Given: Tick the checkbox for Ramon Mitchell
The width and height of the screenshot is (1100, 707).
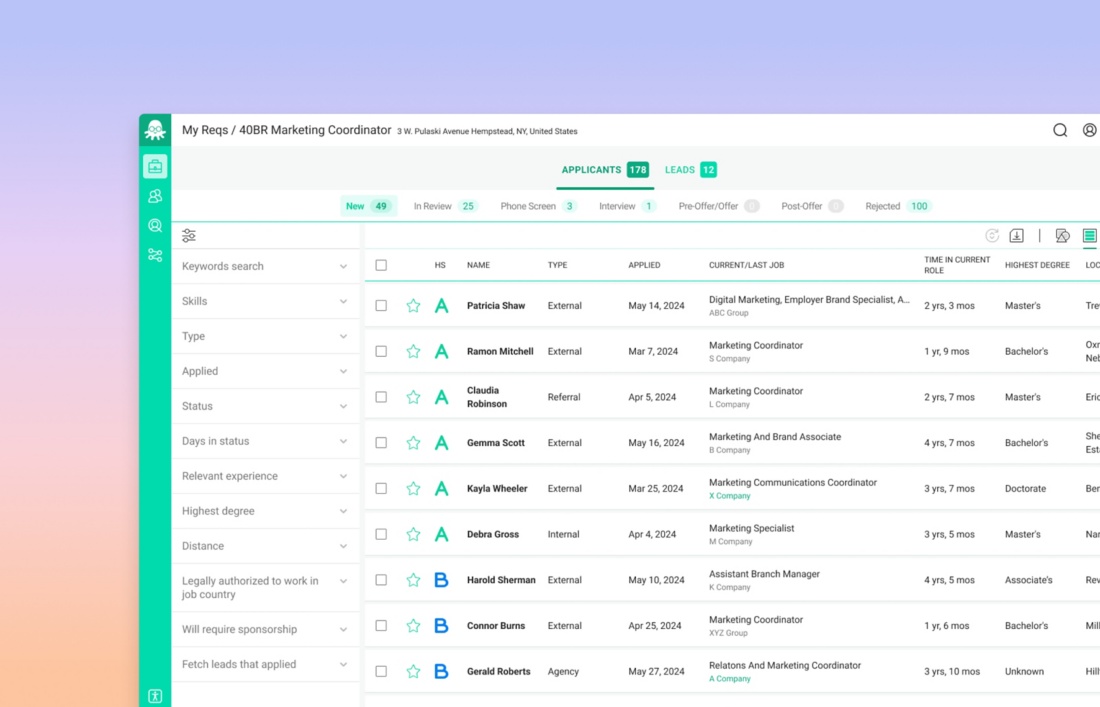Looking at the screenshot, I should coord(381,352).
